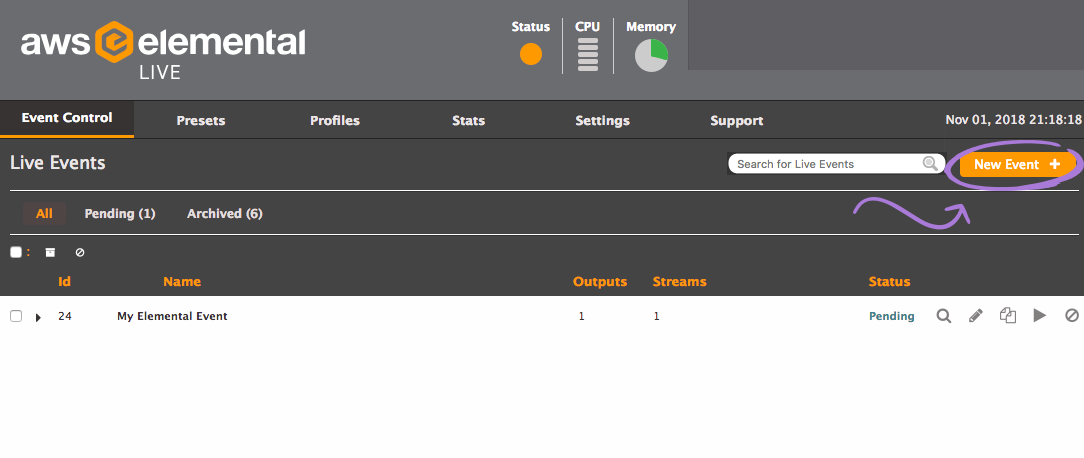Open the CPU usage bars indicator
The width and height of the screenshot is (1084, 458).
[x=588, y=55]
